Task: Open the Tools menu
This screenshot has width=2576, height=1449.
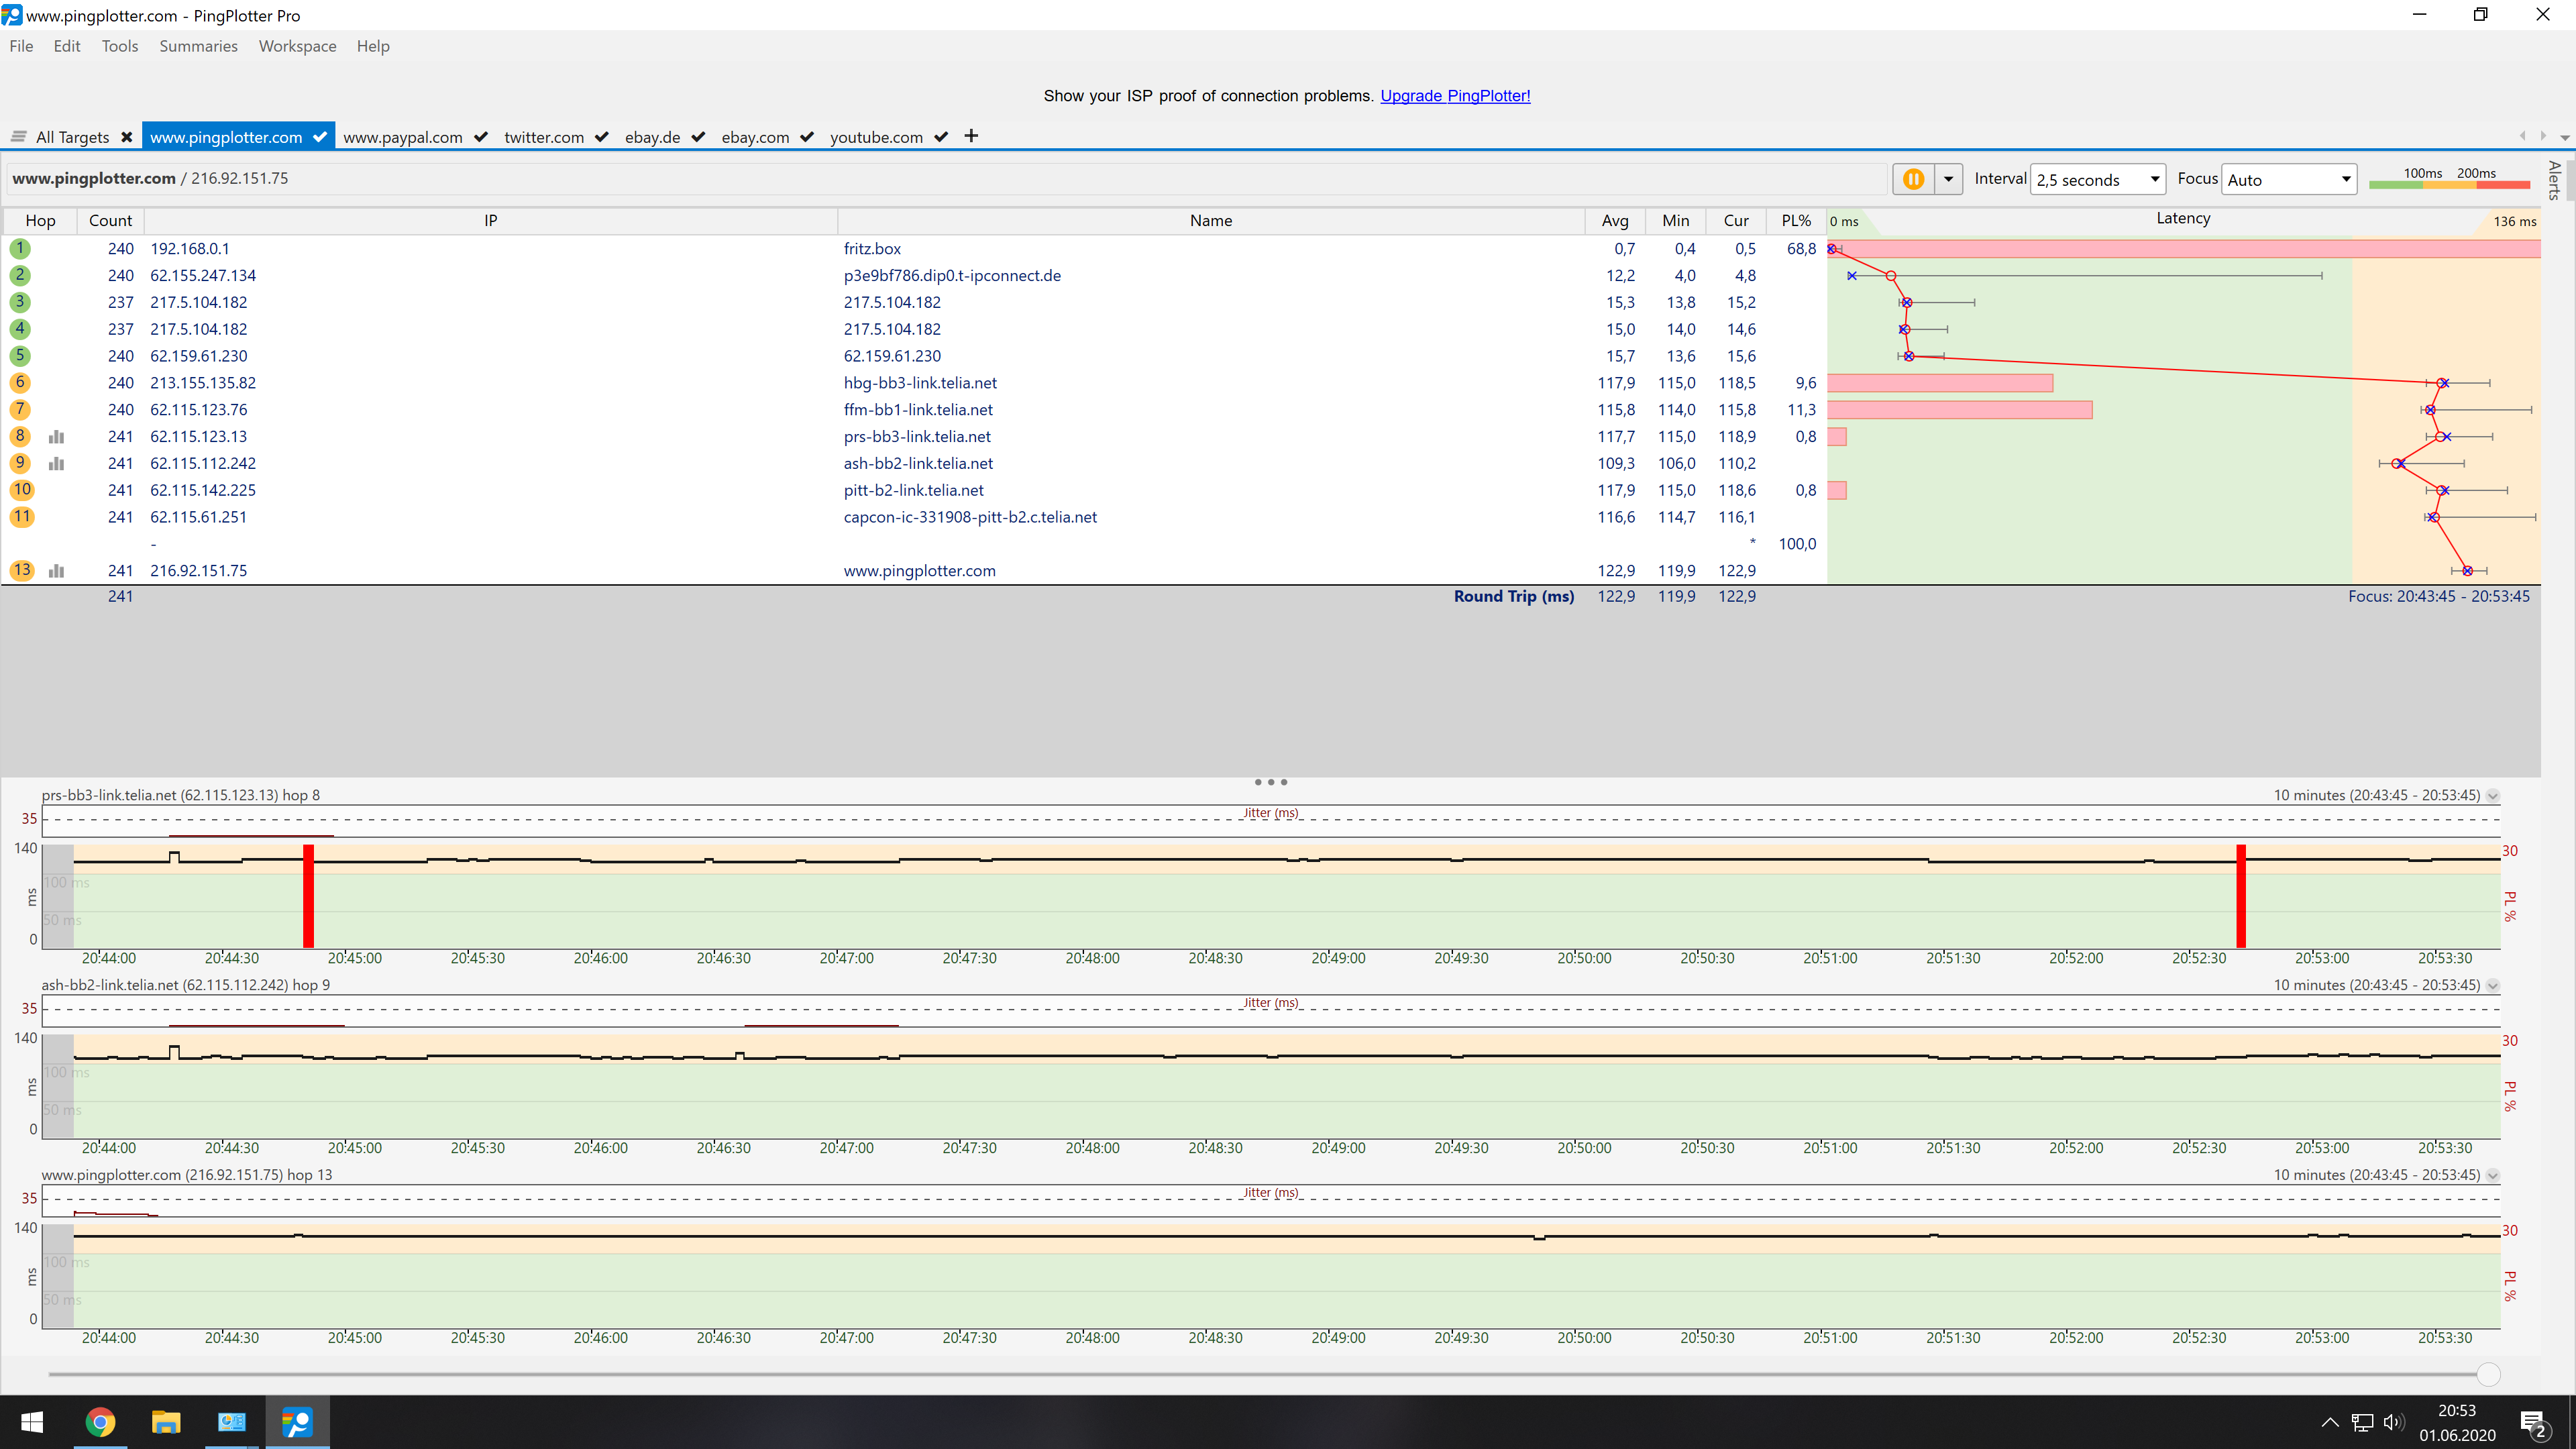Action: (x=120, y=46)
